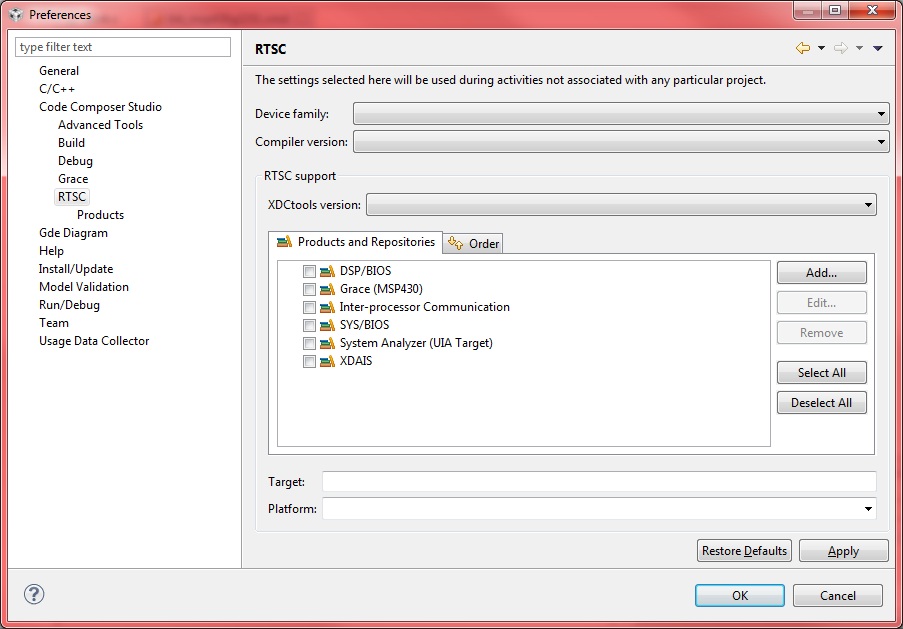Open the Device family dropdown
Viewport: 903px width, 629px height.
621,113
